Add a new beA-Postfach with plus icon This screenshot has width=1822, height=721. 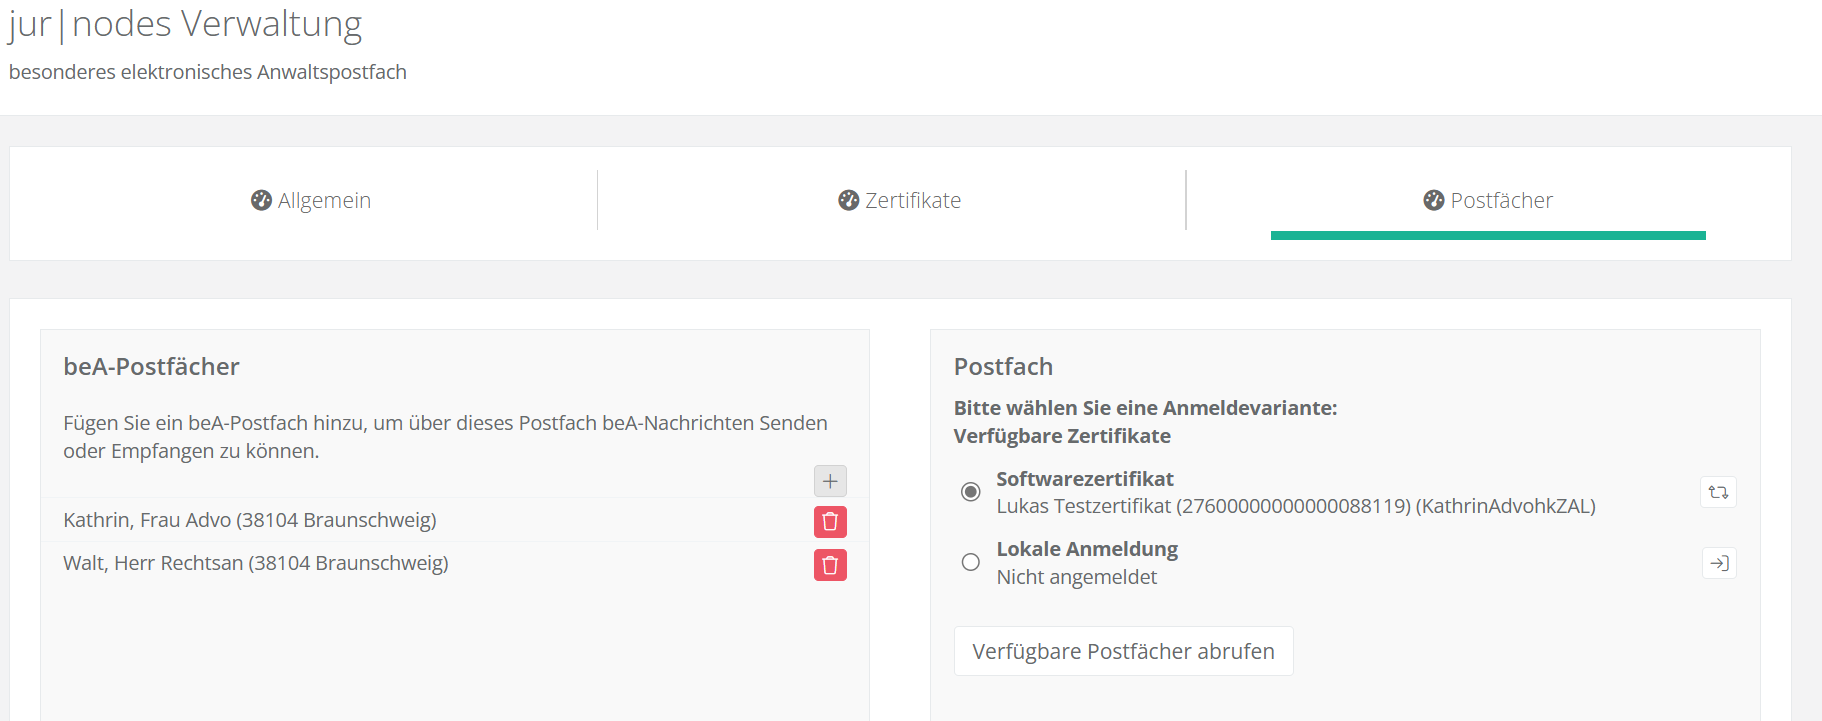click(830, 481)
